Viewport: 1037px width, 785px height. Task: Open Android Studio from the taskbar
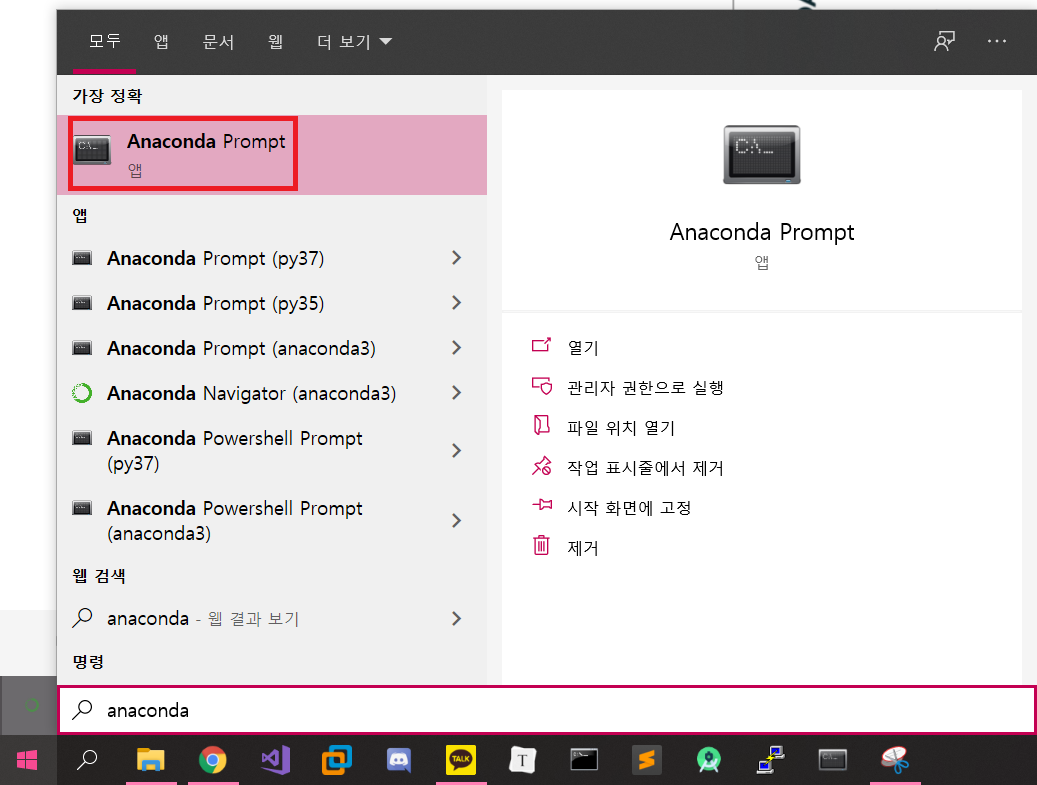coord(708,760)
